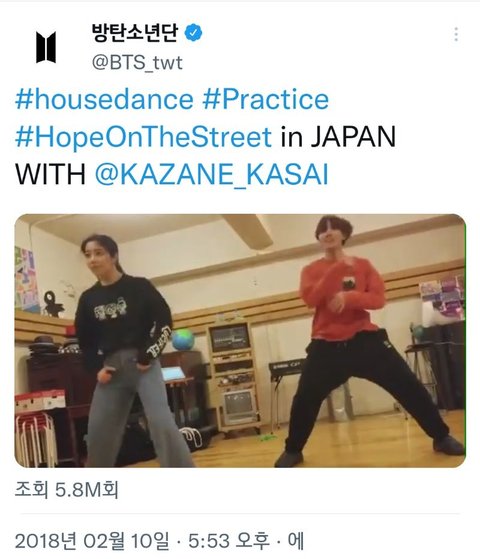The height and width of the screenshot is (559, 480).
Task: Click the 'in JAPAN' tweet text
Action: 338,137
